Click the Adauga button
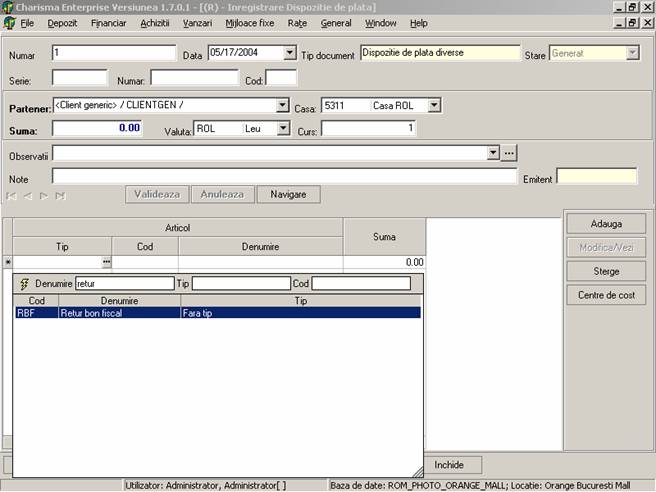Image resolution: width=656 pixels, height=492 pixels. pyautogui.click(x=606, y=224)
